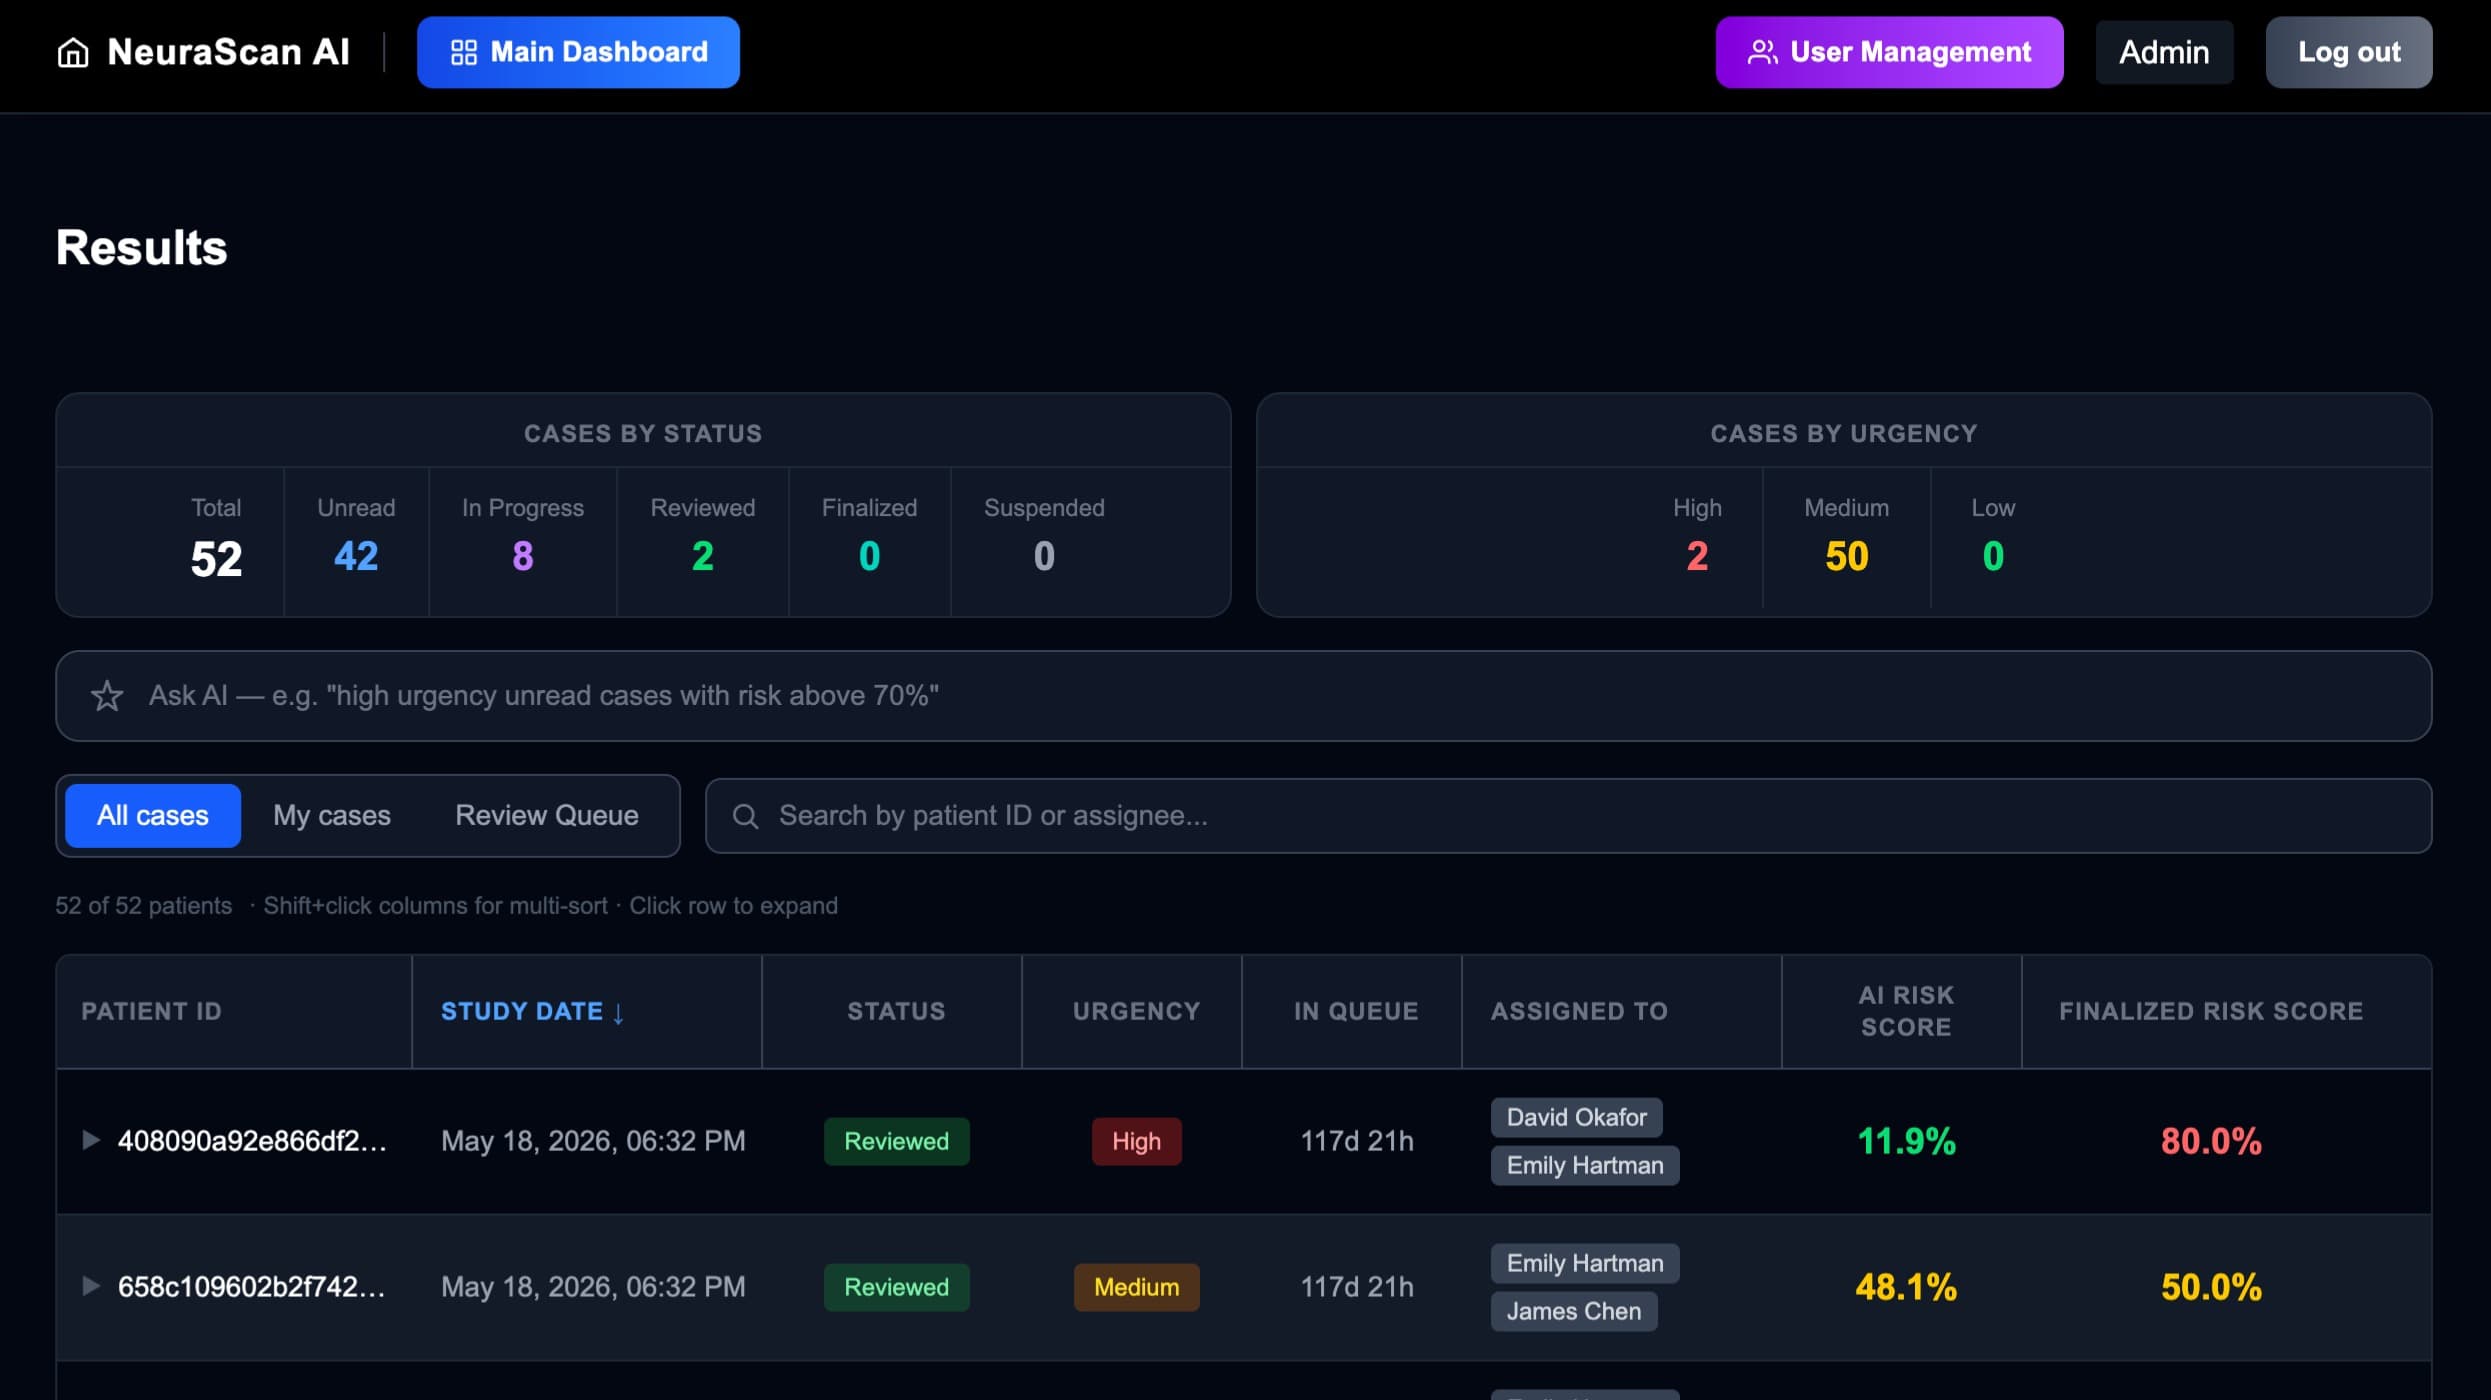
Task: Click the Reviewed badge in the Medium urgency row
Action: click(896, 1287)
